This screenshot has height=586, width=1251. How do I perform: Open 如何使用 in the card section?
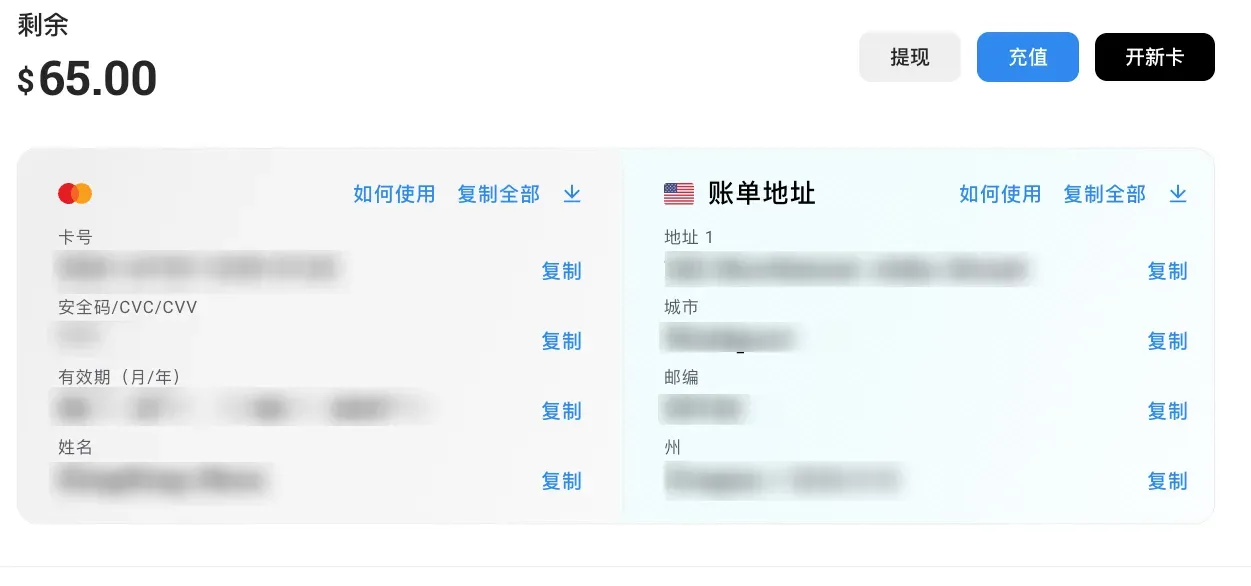(x=392, y=194)
